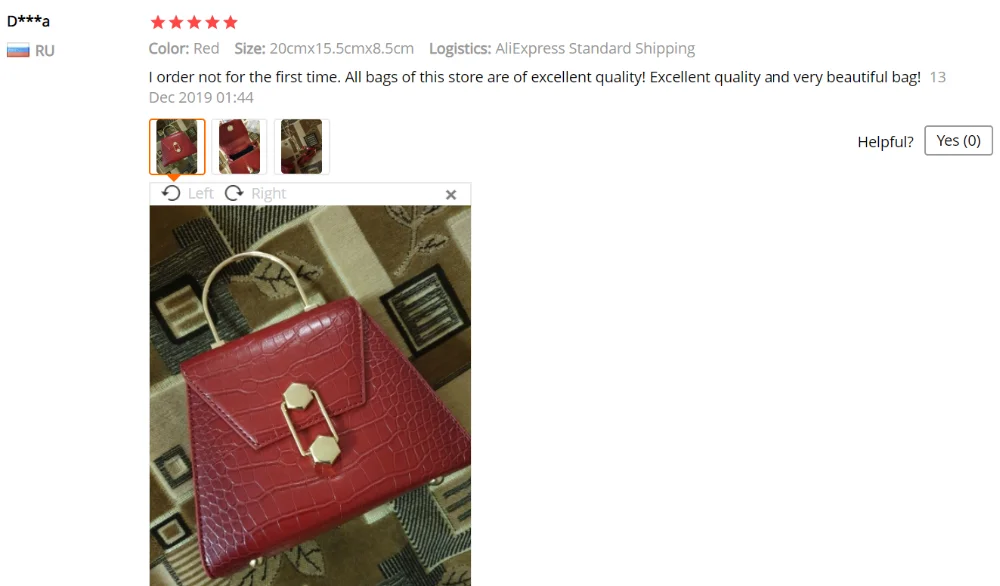Click the rotate left arrow icon
The height and width of the screenshot is (586, 1000).
tap(170, 193)
